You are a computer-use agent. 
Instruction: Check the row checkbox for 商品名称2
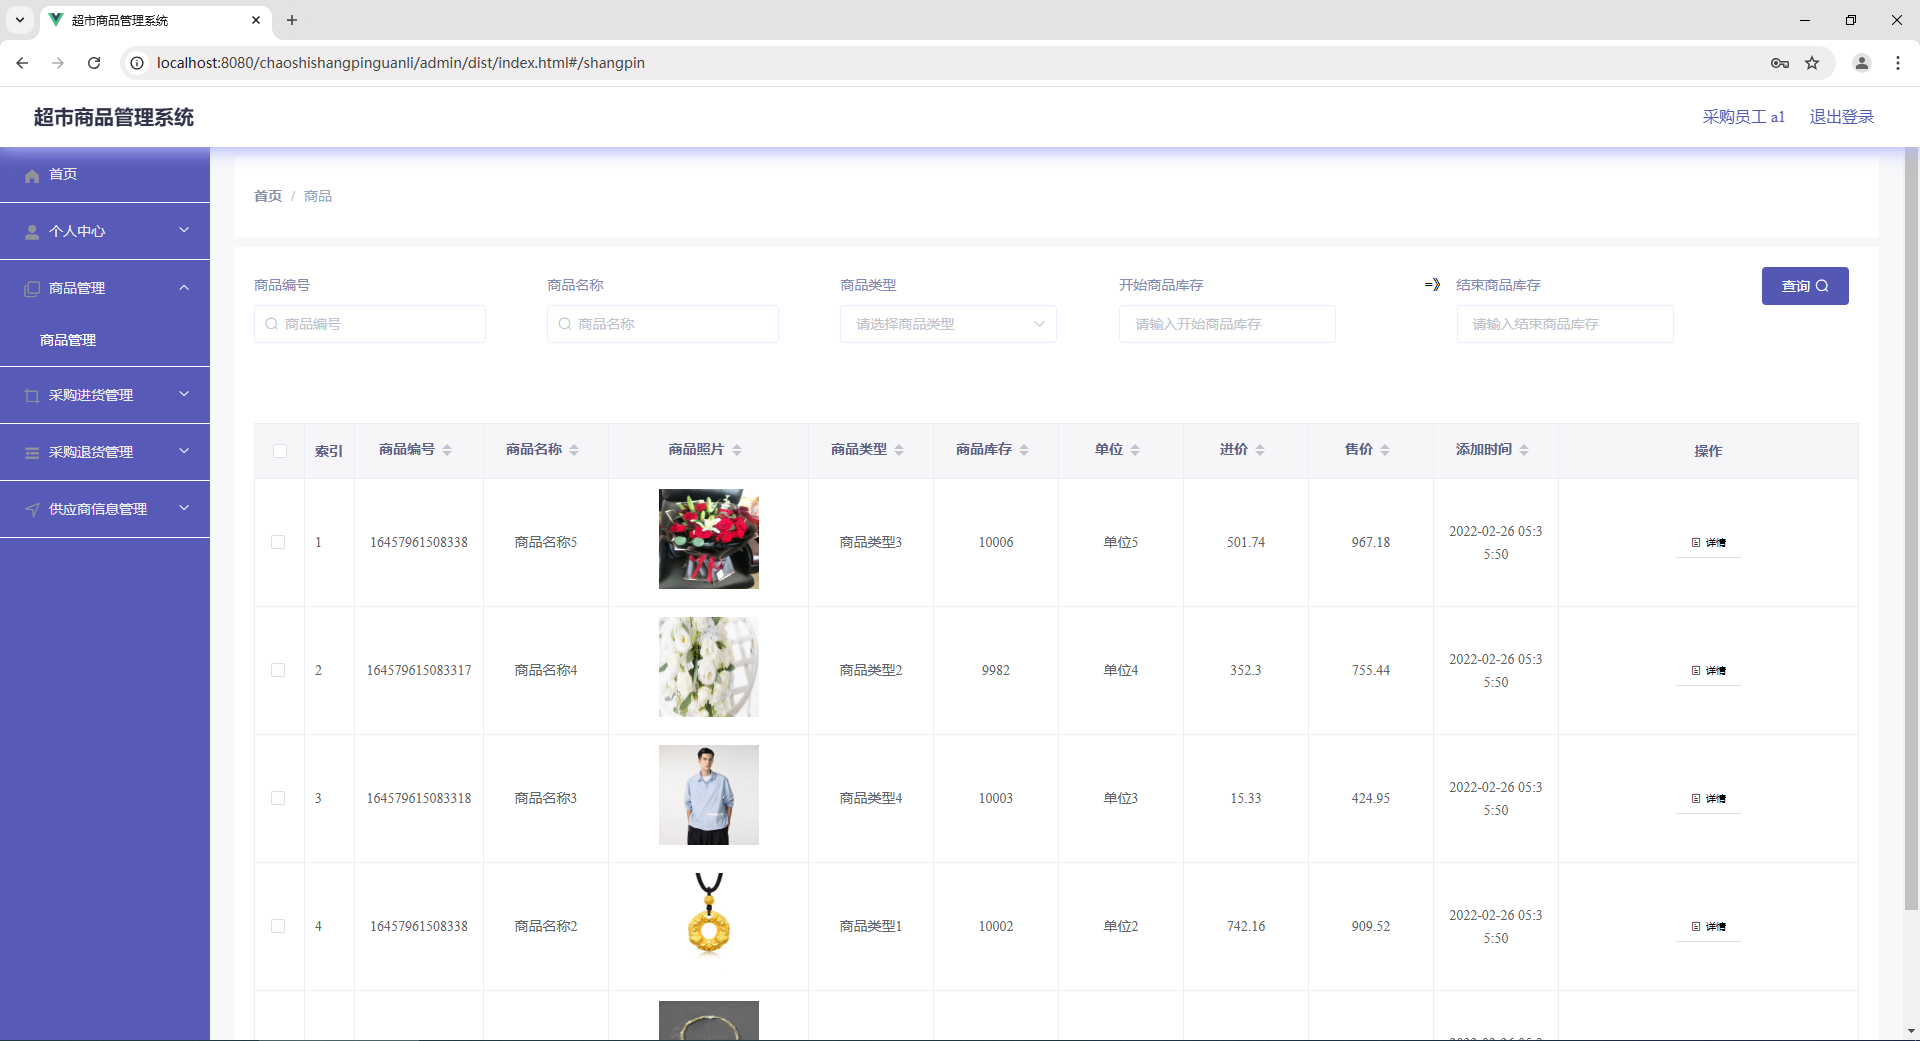(278, 926)
